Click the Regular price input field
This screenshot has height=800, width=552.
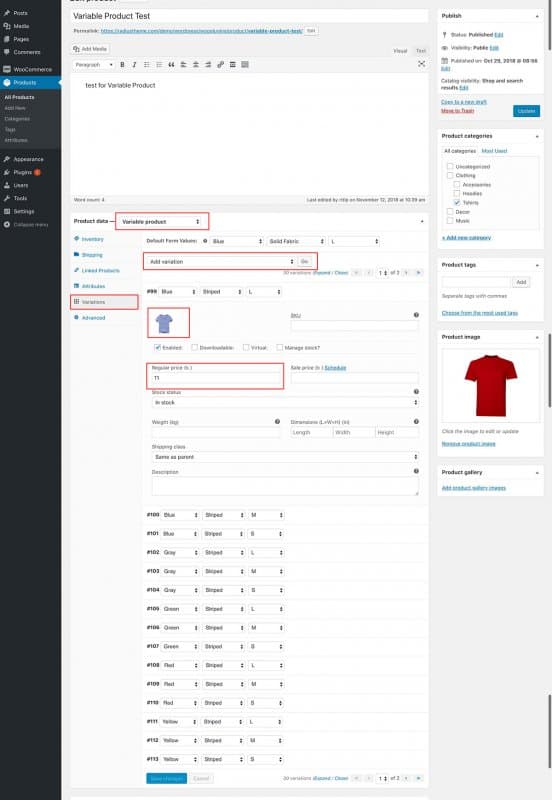[x=216, y=378]
